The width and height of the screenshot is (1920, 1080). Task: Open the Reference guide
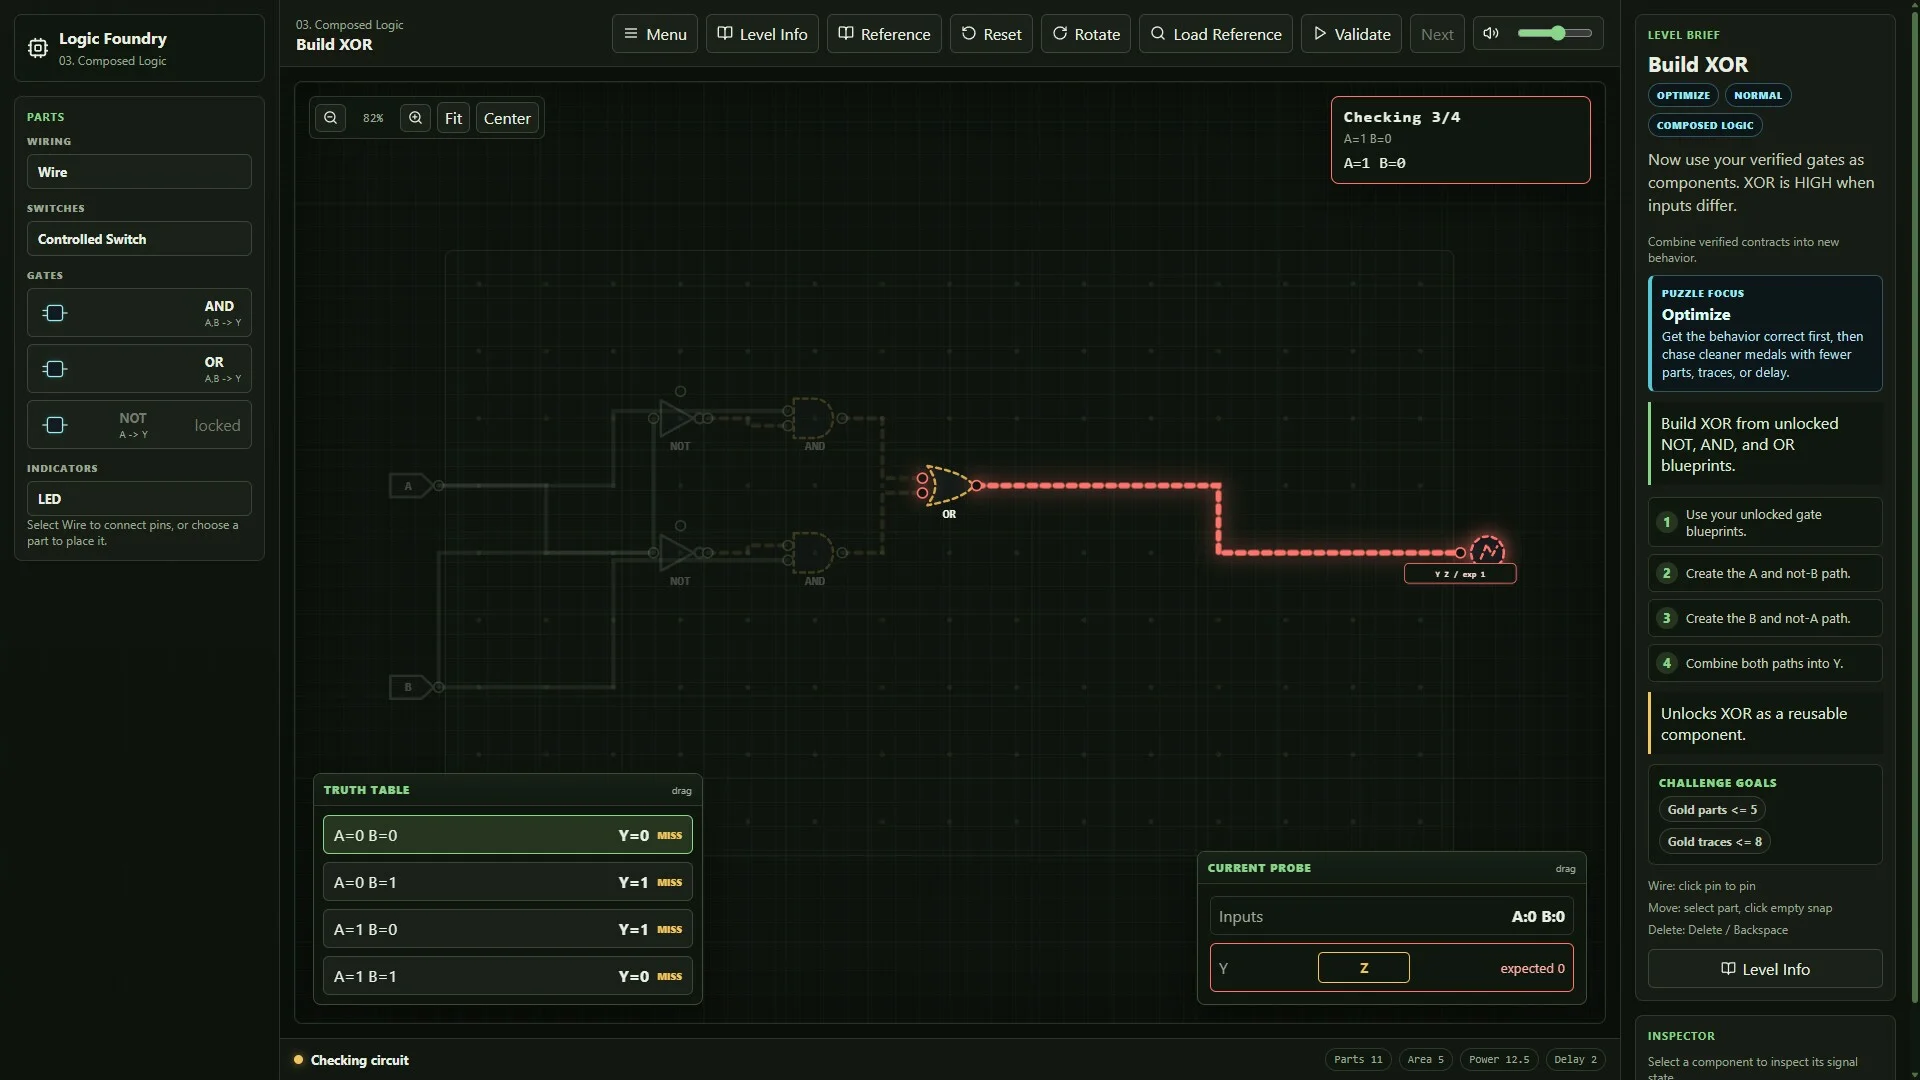pos(884,34)
